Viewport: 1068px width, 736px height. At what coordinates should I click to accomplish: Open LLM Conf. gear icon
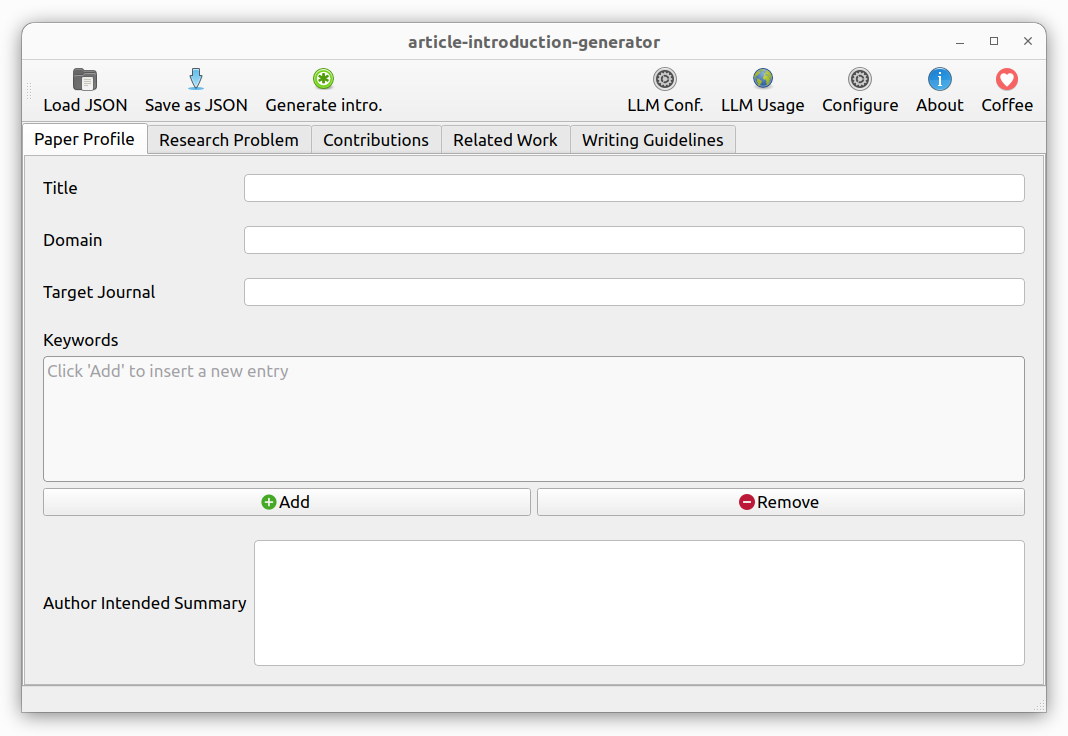click(665, 79)
